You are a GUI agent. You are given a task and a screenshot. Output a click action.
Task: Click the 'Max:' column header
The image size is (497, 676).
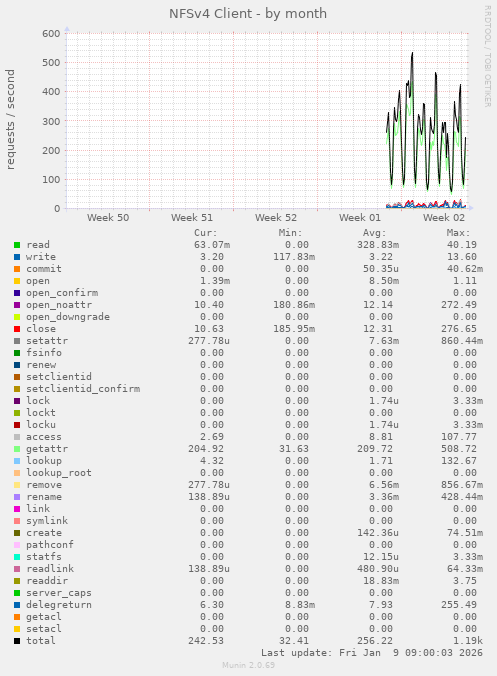pos(458,233)
